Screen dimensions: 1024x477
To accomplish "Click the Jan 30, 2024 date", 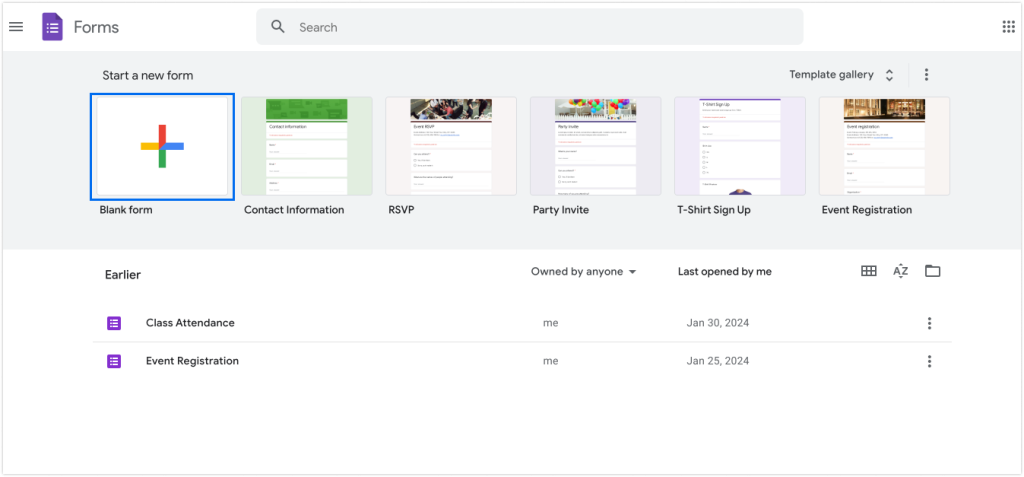I will (718, 323).
